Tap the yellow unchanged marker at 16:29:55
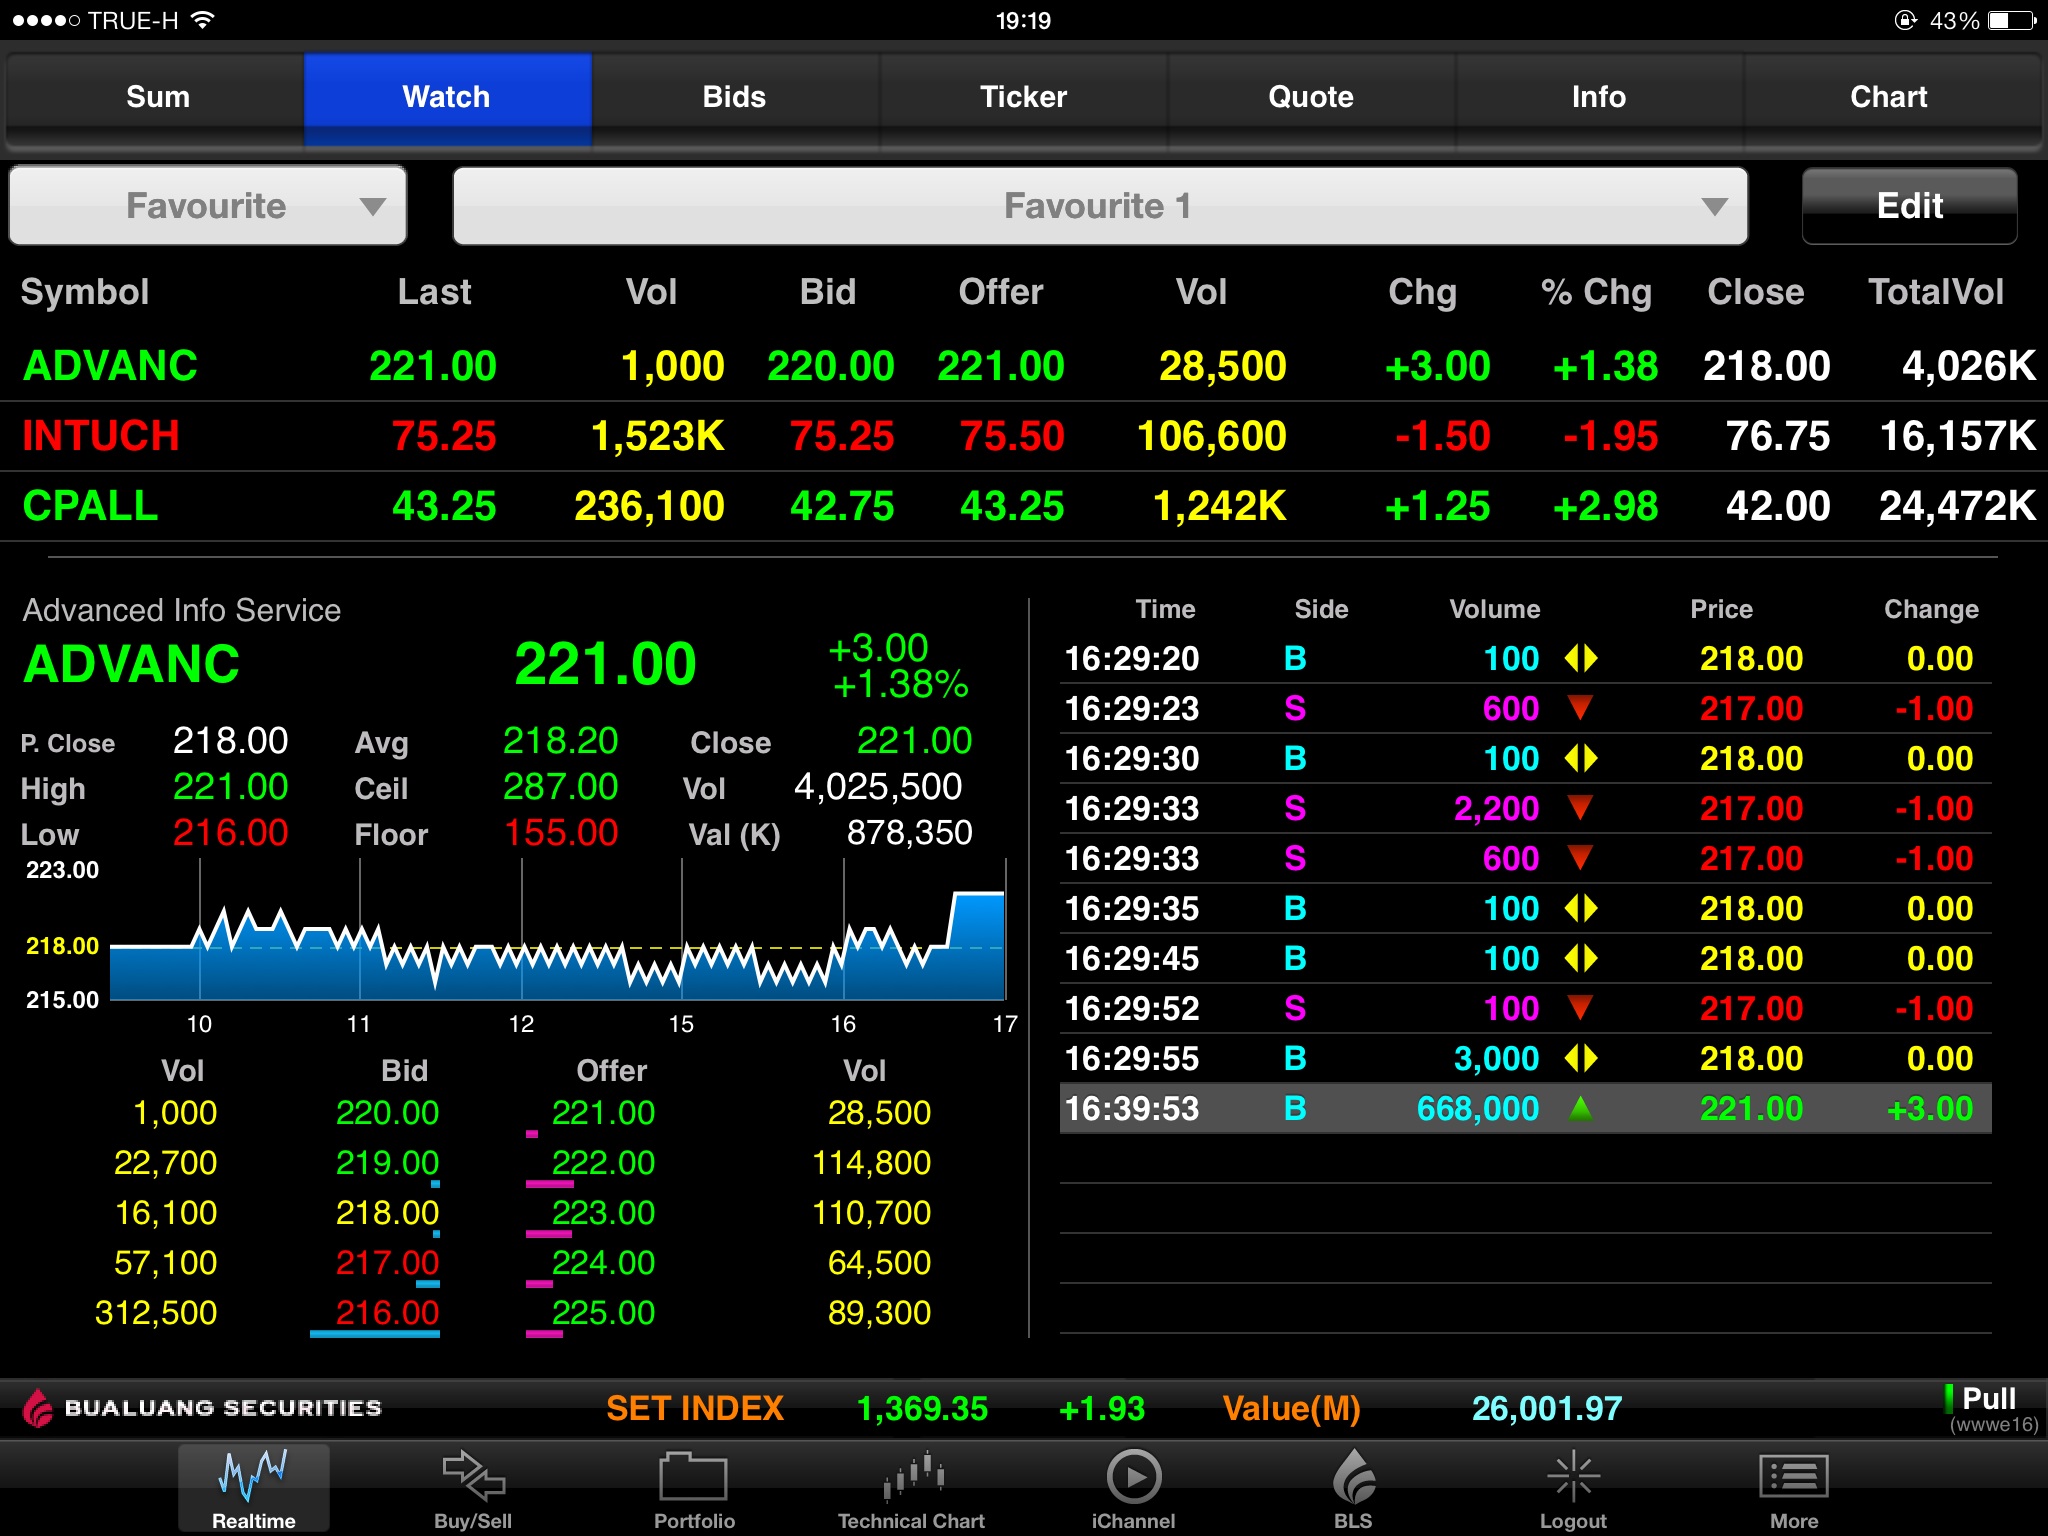 1581,1058
